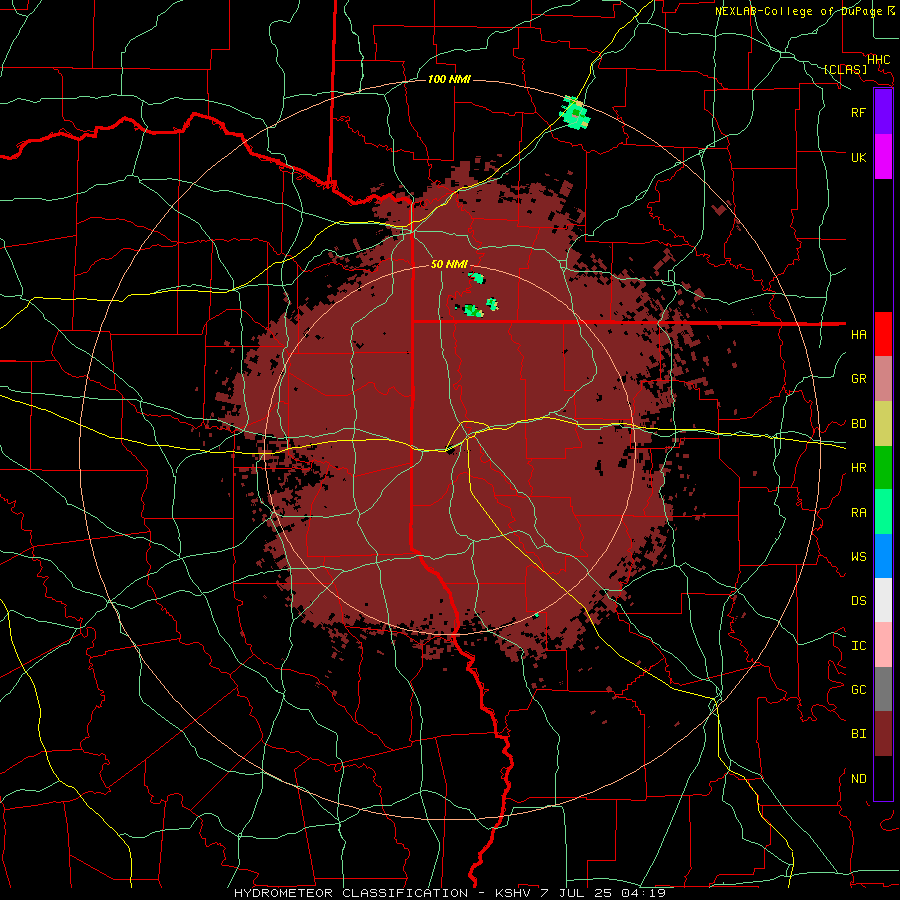Click the HYDROMETEOR CLASSIFICATION caption text
900x900 pixels.
[x=351, y=893]
